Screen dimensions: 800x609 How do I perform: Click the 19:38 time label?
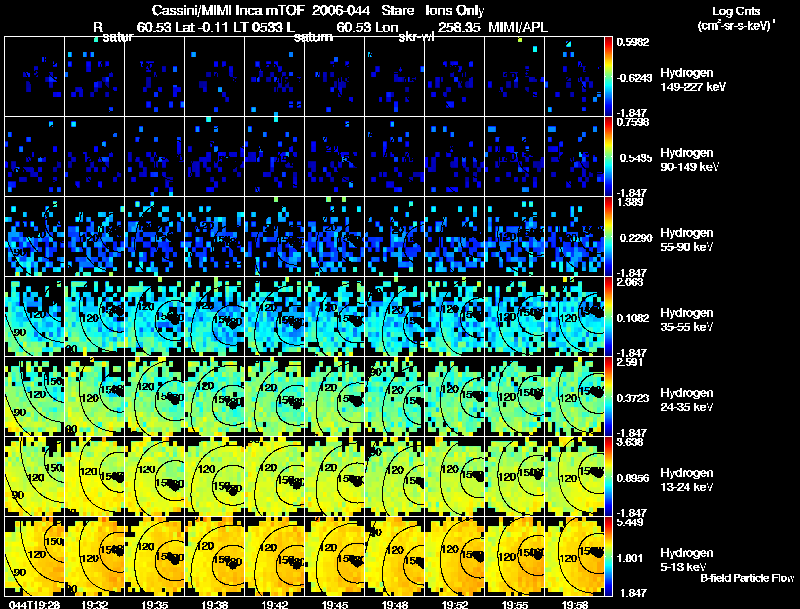(214, 604)
